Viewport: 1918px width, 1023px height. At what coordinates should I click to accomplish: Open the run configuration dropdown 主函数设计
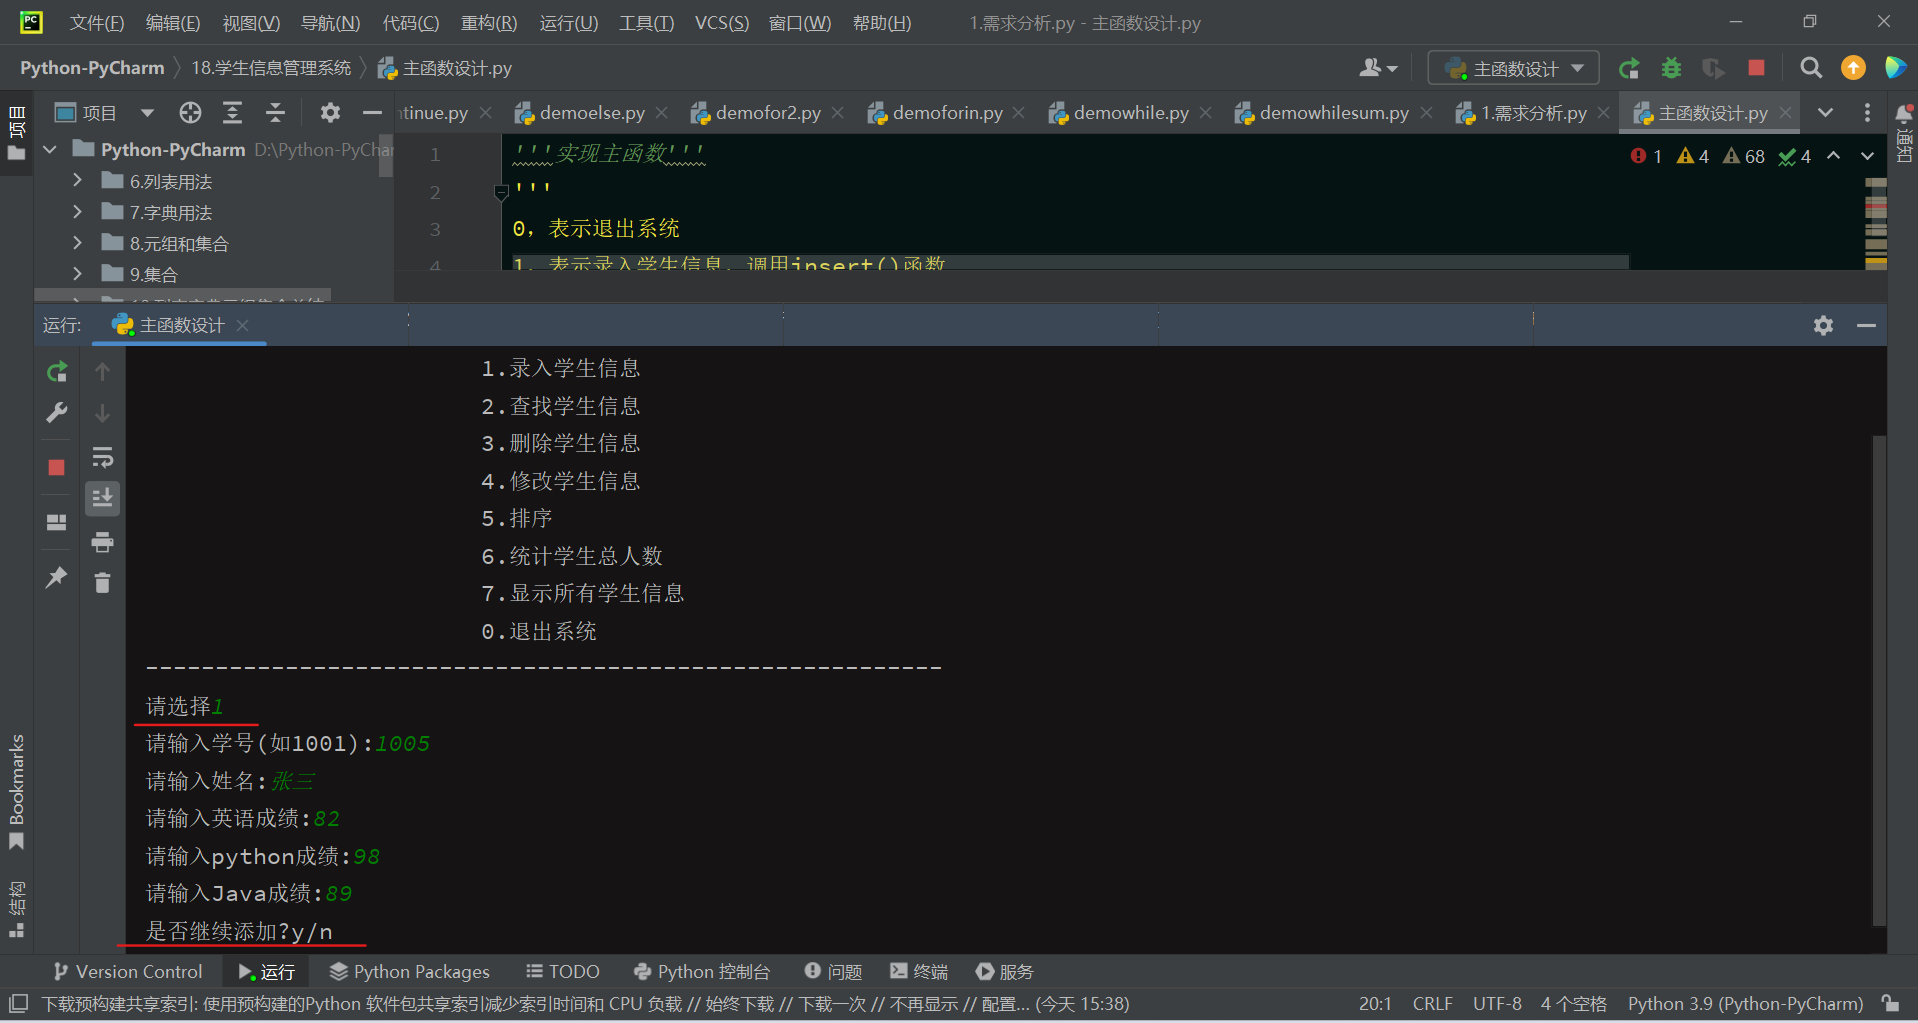[1511, 68]
